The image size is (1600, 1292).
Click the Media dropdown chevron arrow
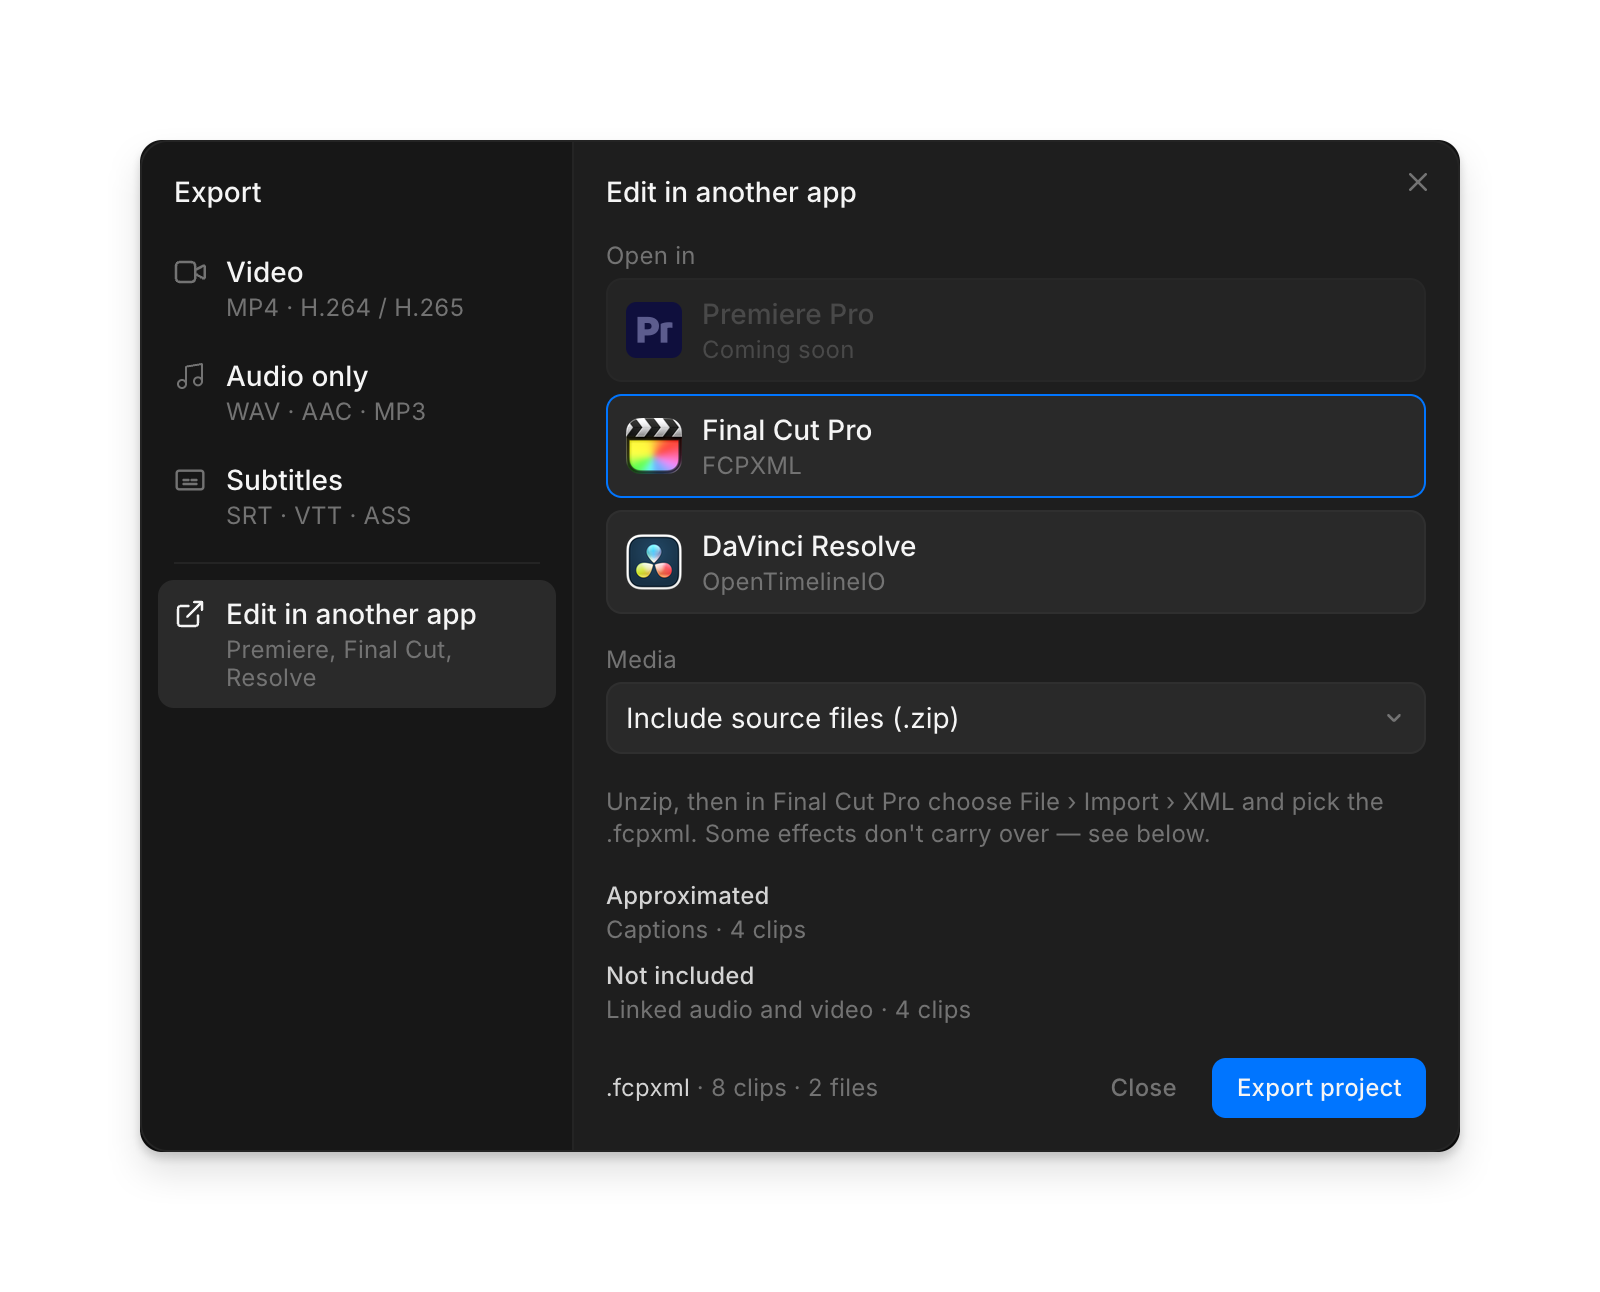(x=1394, y=718)
